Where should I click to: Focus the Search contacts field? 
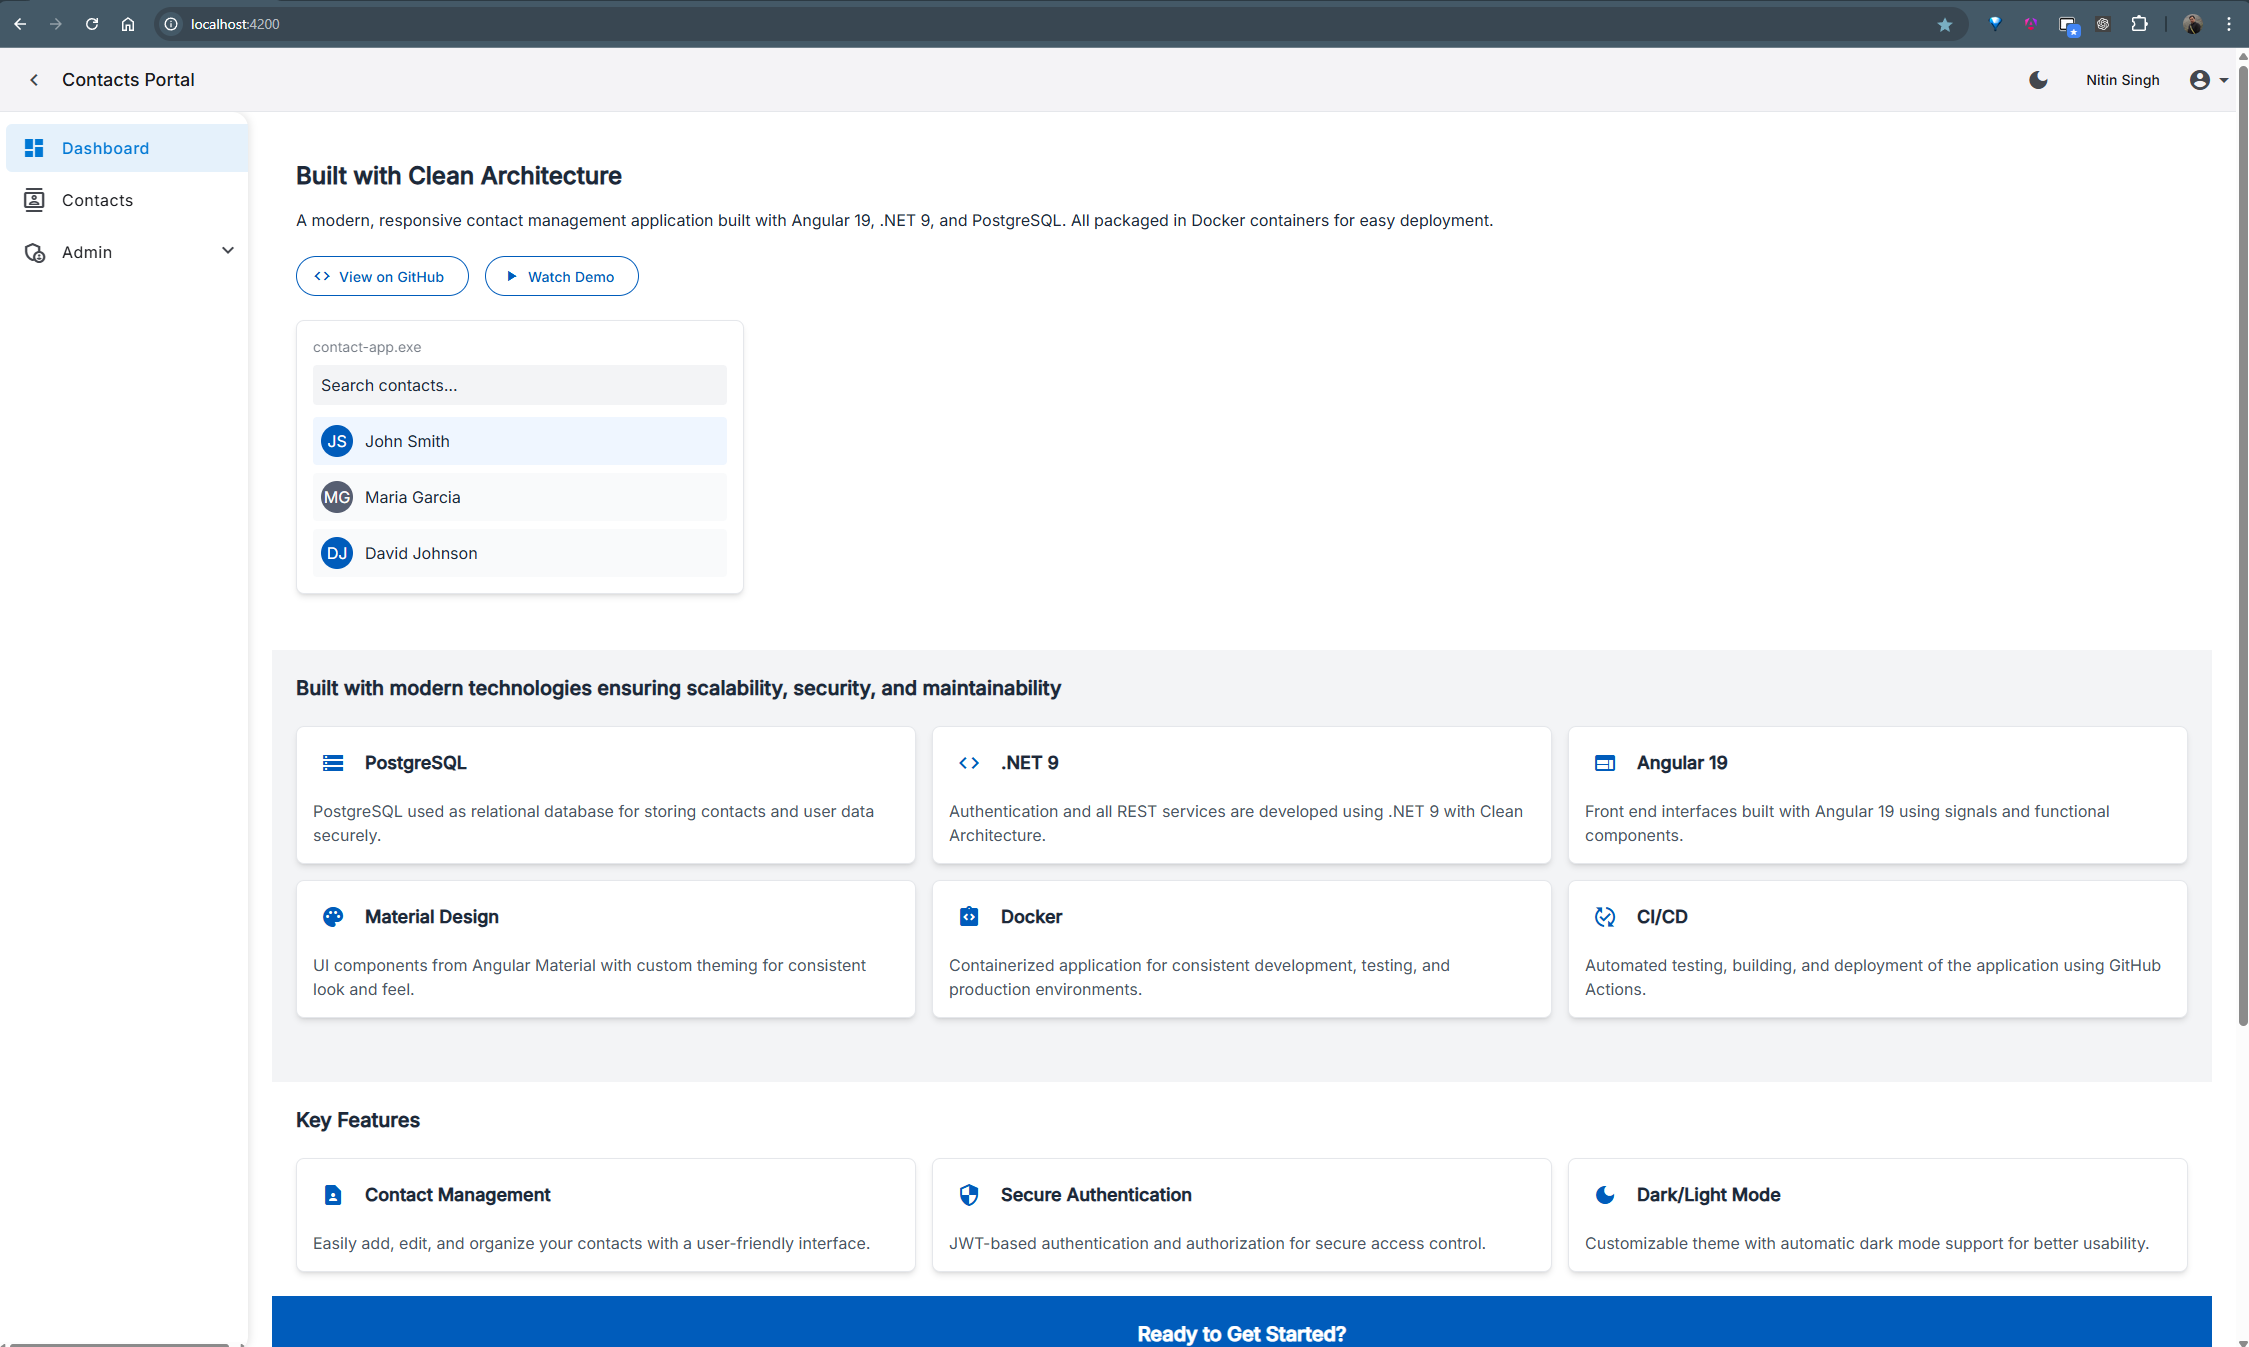pyautogui.click(x=520, y=385)
